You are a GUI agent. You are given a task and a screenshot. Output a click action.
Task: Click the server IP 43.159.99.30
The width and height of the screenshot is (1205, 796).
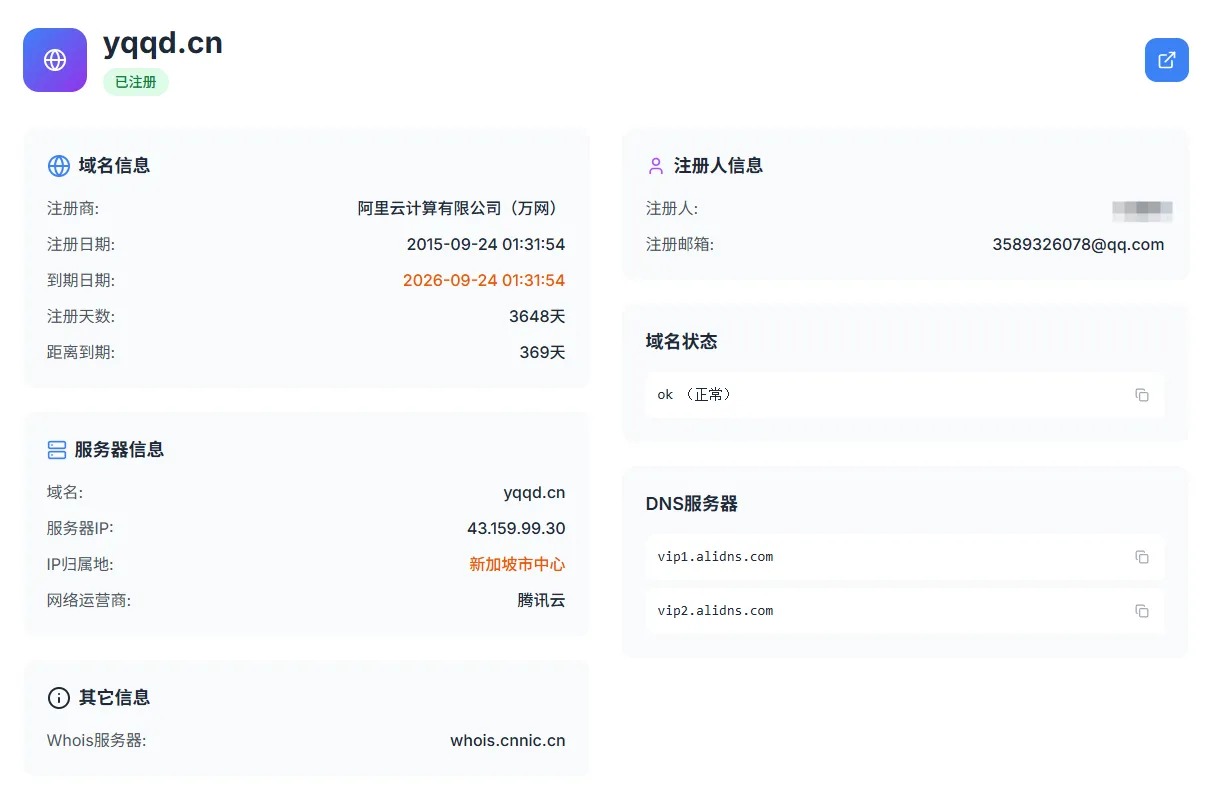[x=516, y=529]
